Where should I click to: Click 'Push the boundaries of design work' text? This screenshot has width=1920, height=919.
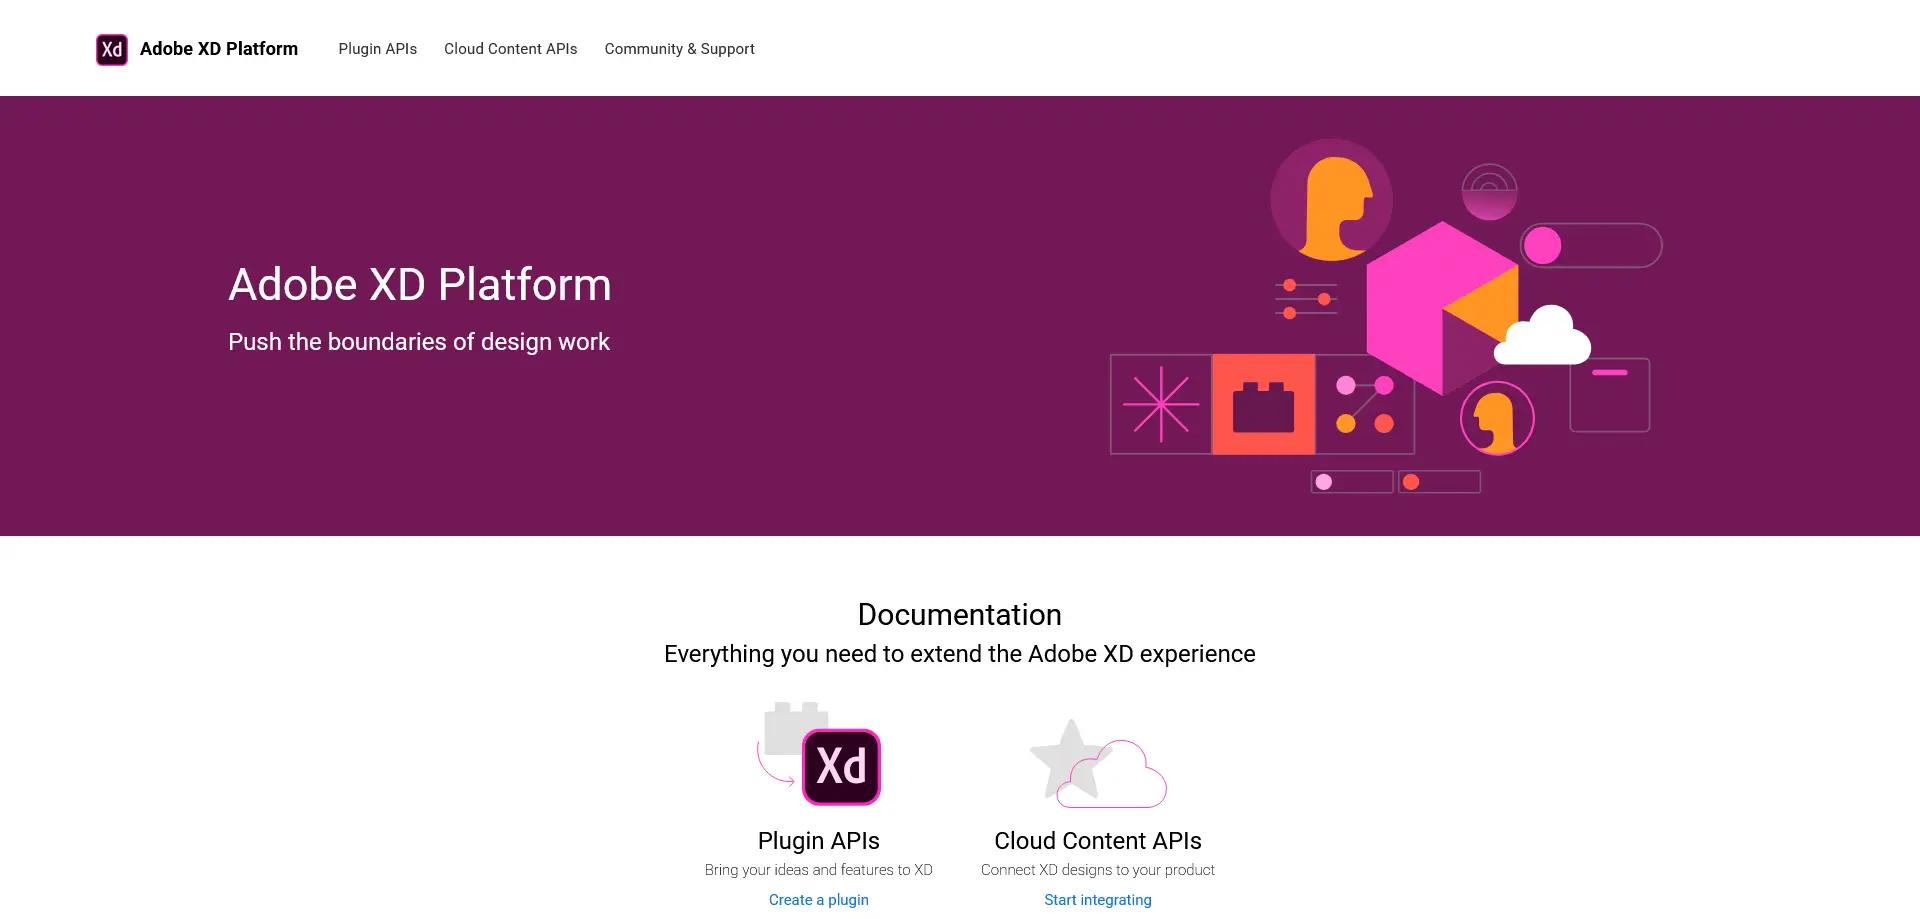tap(419, 342)
